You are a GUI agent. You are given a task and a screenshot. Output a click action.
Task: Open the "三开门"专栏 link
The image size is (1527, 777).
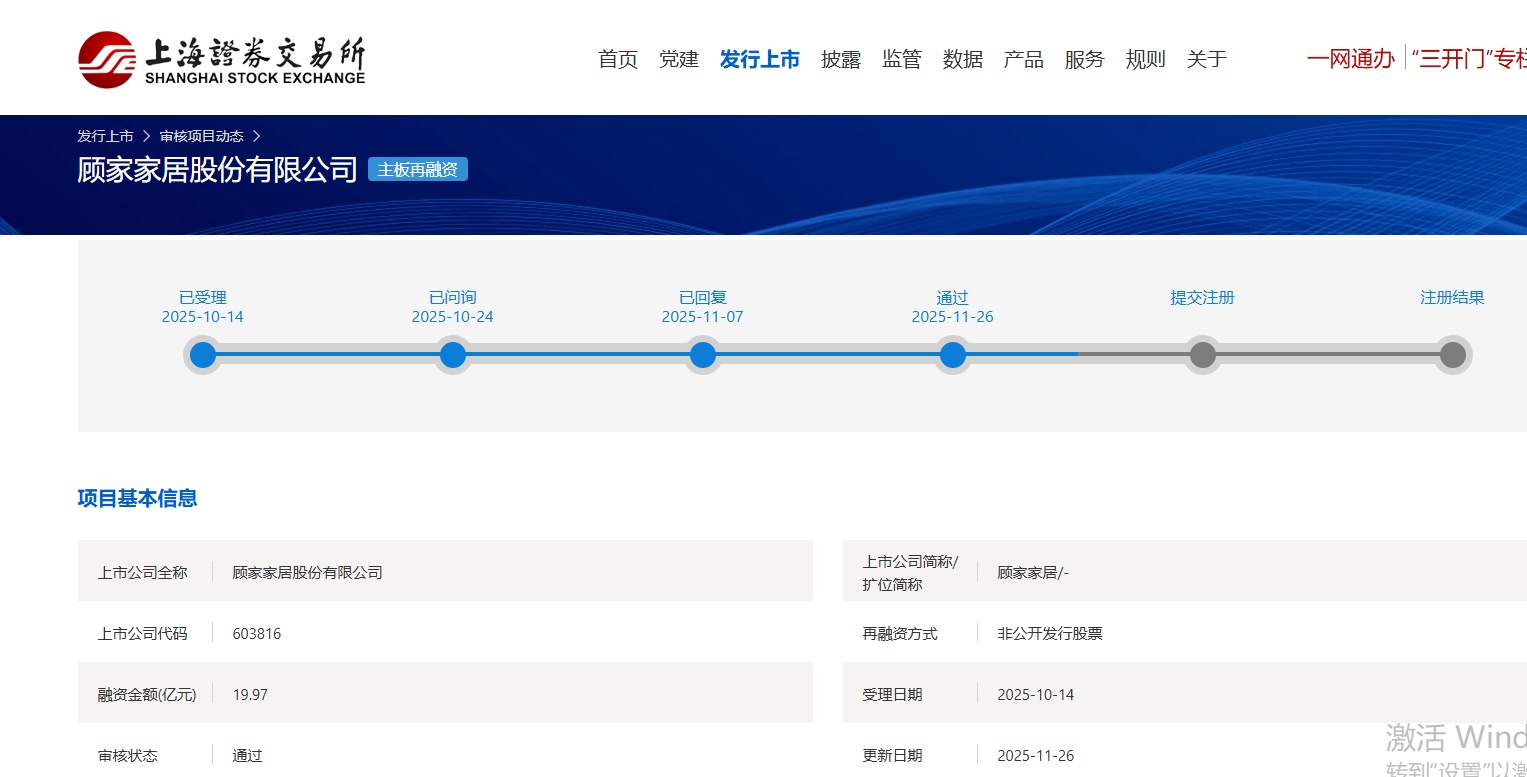coord(1469,58)
